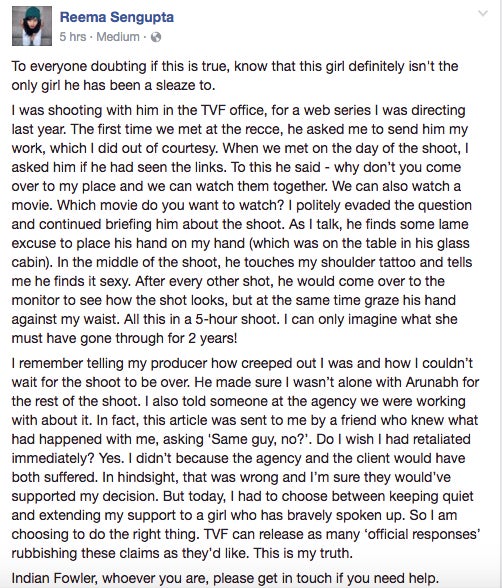This screenshot has height=588, width=502.
Task: Open Reema Sengupta's profile picture
Action: [x=32, y=26]
